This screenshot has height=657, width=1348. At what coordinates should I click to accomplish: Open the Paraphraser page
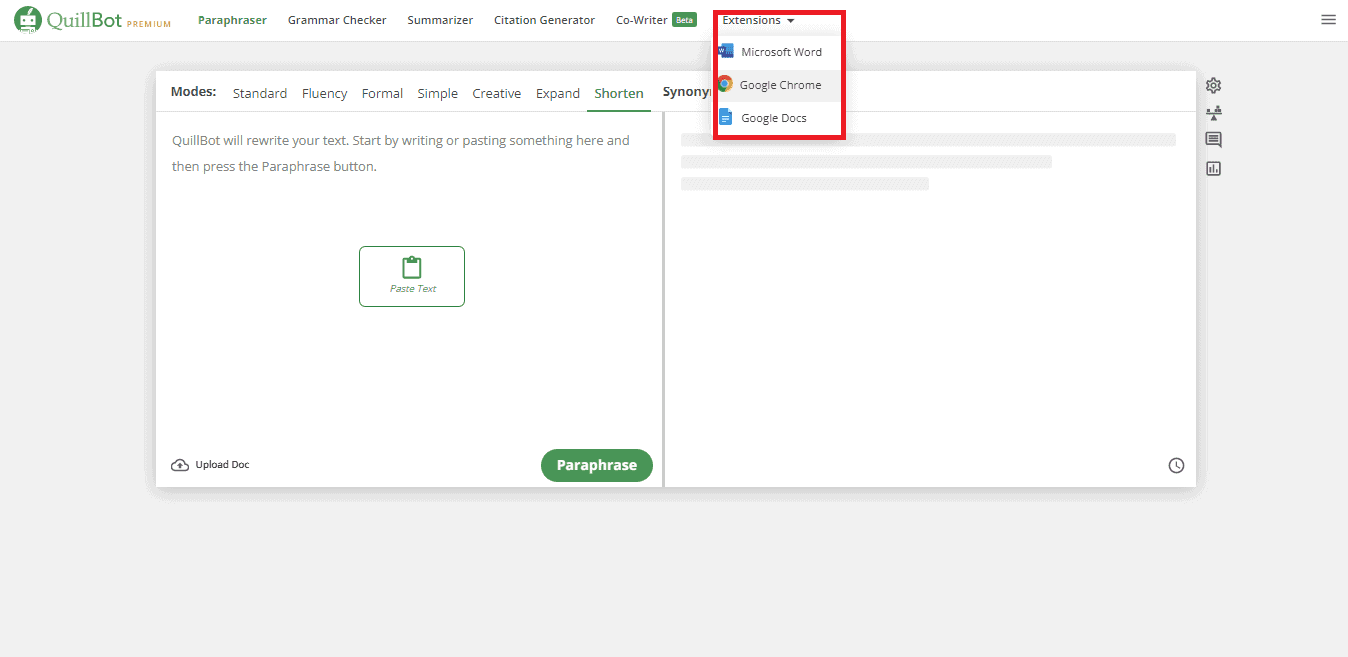click(x=232, y=20)
